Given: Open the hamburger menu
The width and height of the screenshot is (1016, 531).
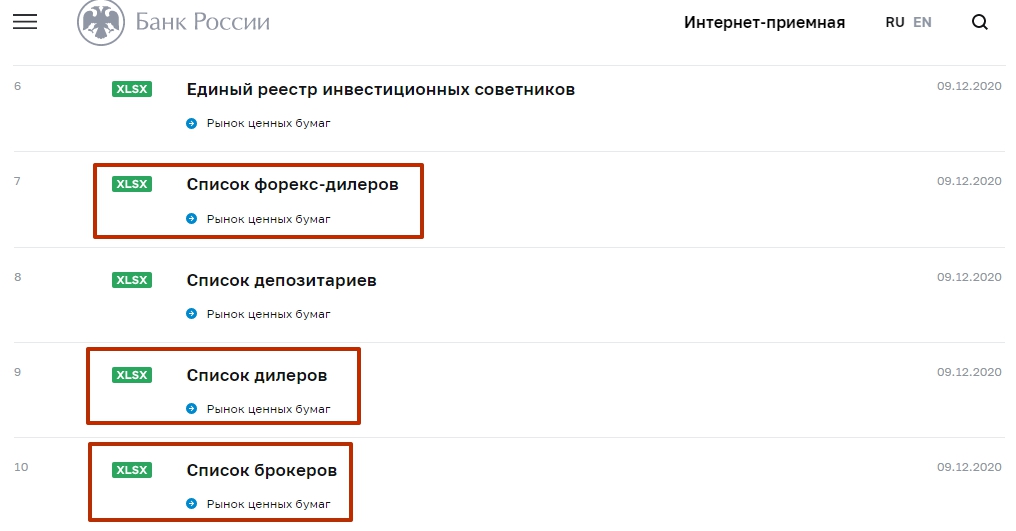Looking at the screenshot, I should 25,22.
